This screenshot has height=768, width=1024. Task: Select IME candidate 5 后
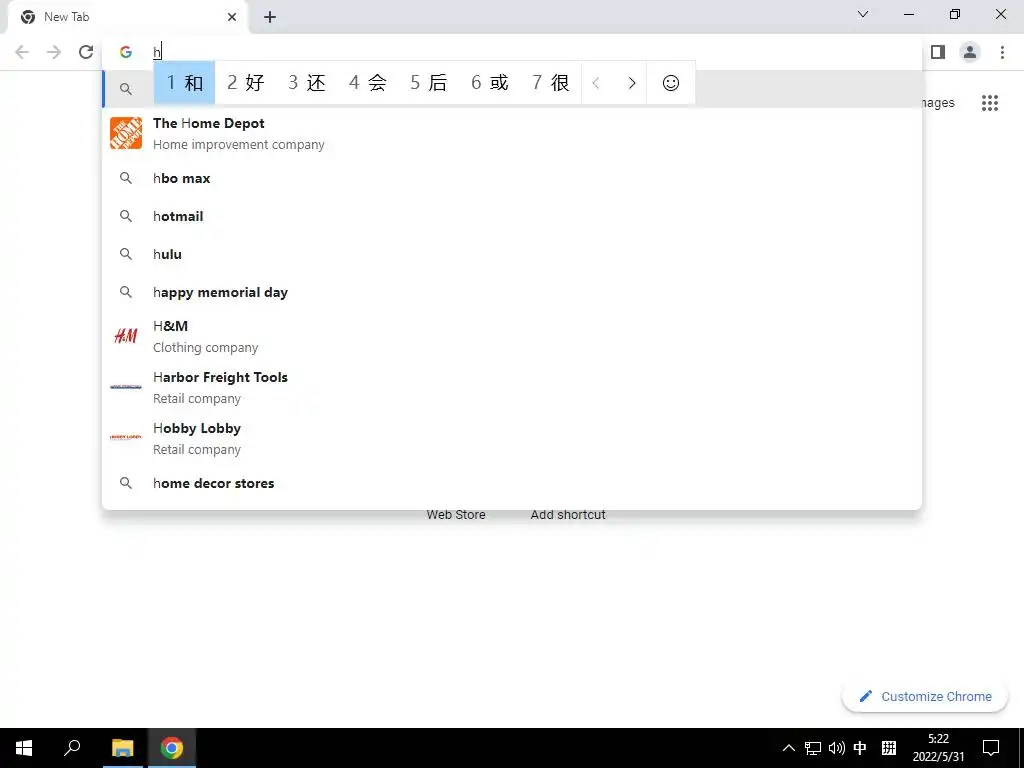(428, 83)
